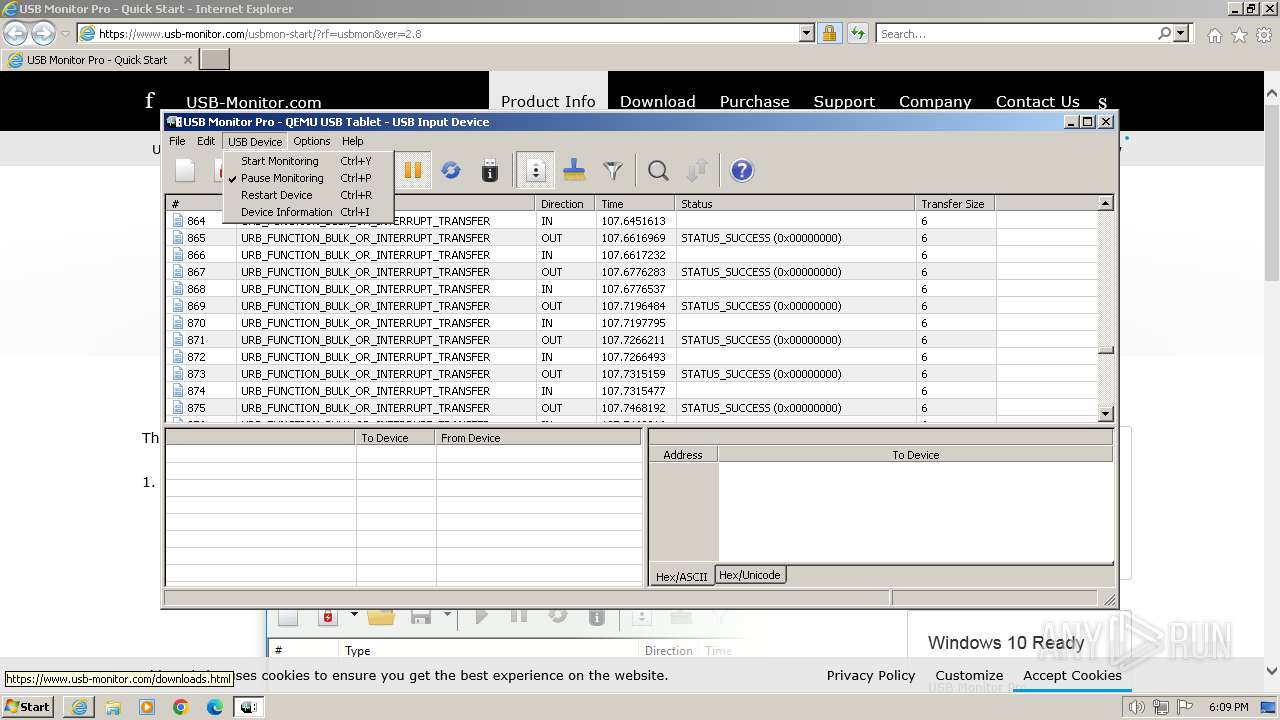
Task: Open the Company link on website nav
Action: click(935, 102)
